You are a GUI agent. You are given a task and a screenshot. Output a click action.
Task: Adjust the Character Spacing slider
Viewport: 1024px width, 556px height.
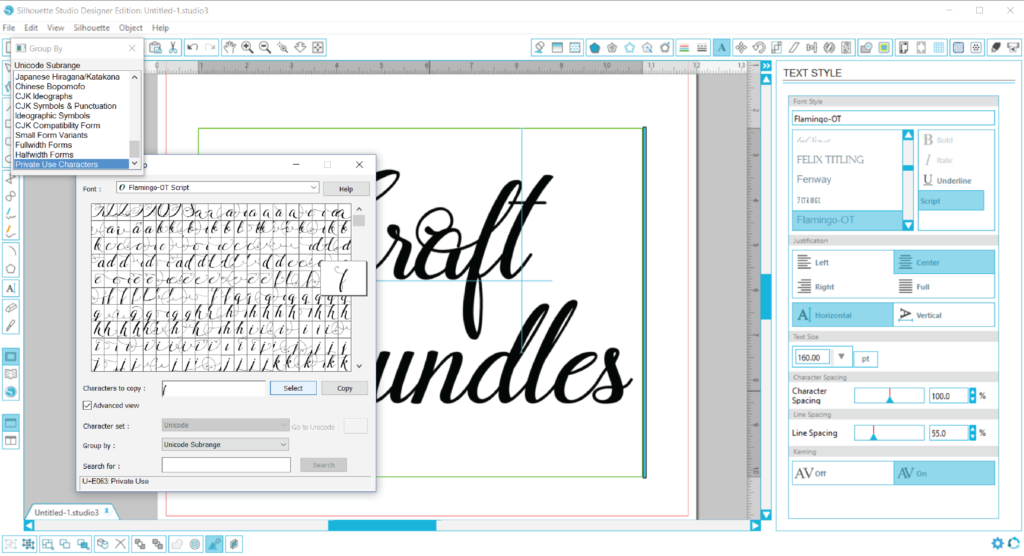tap(889, 396)
